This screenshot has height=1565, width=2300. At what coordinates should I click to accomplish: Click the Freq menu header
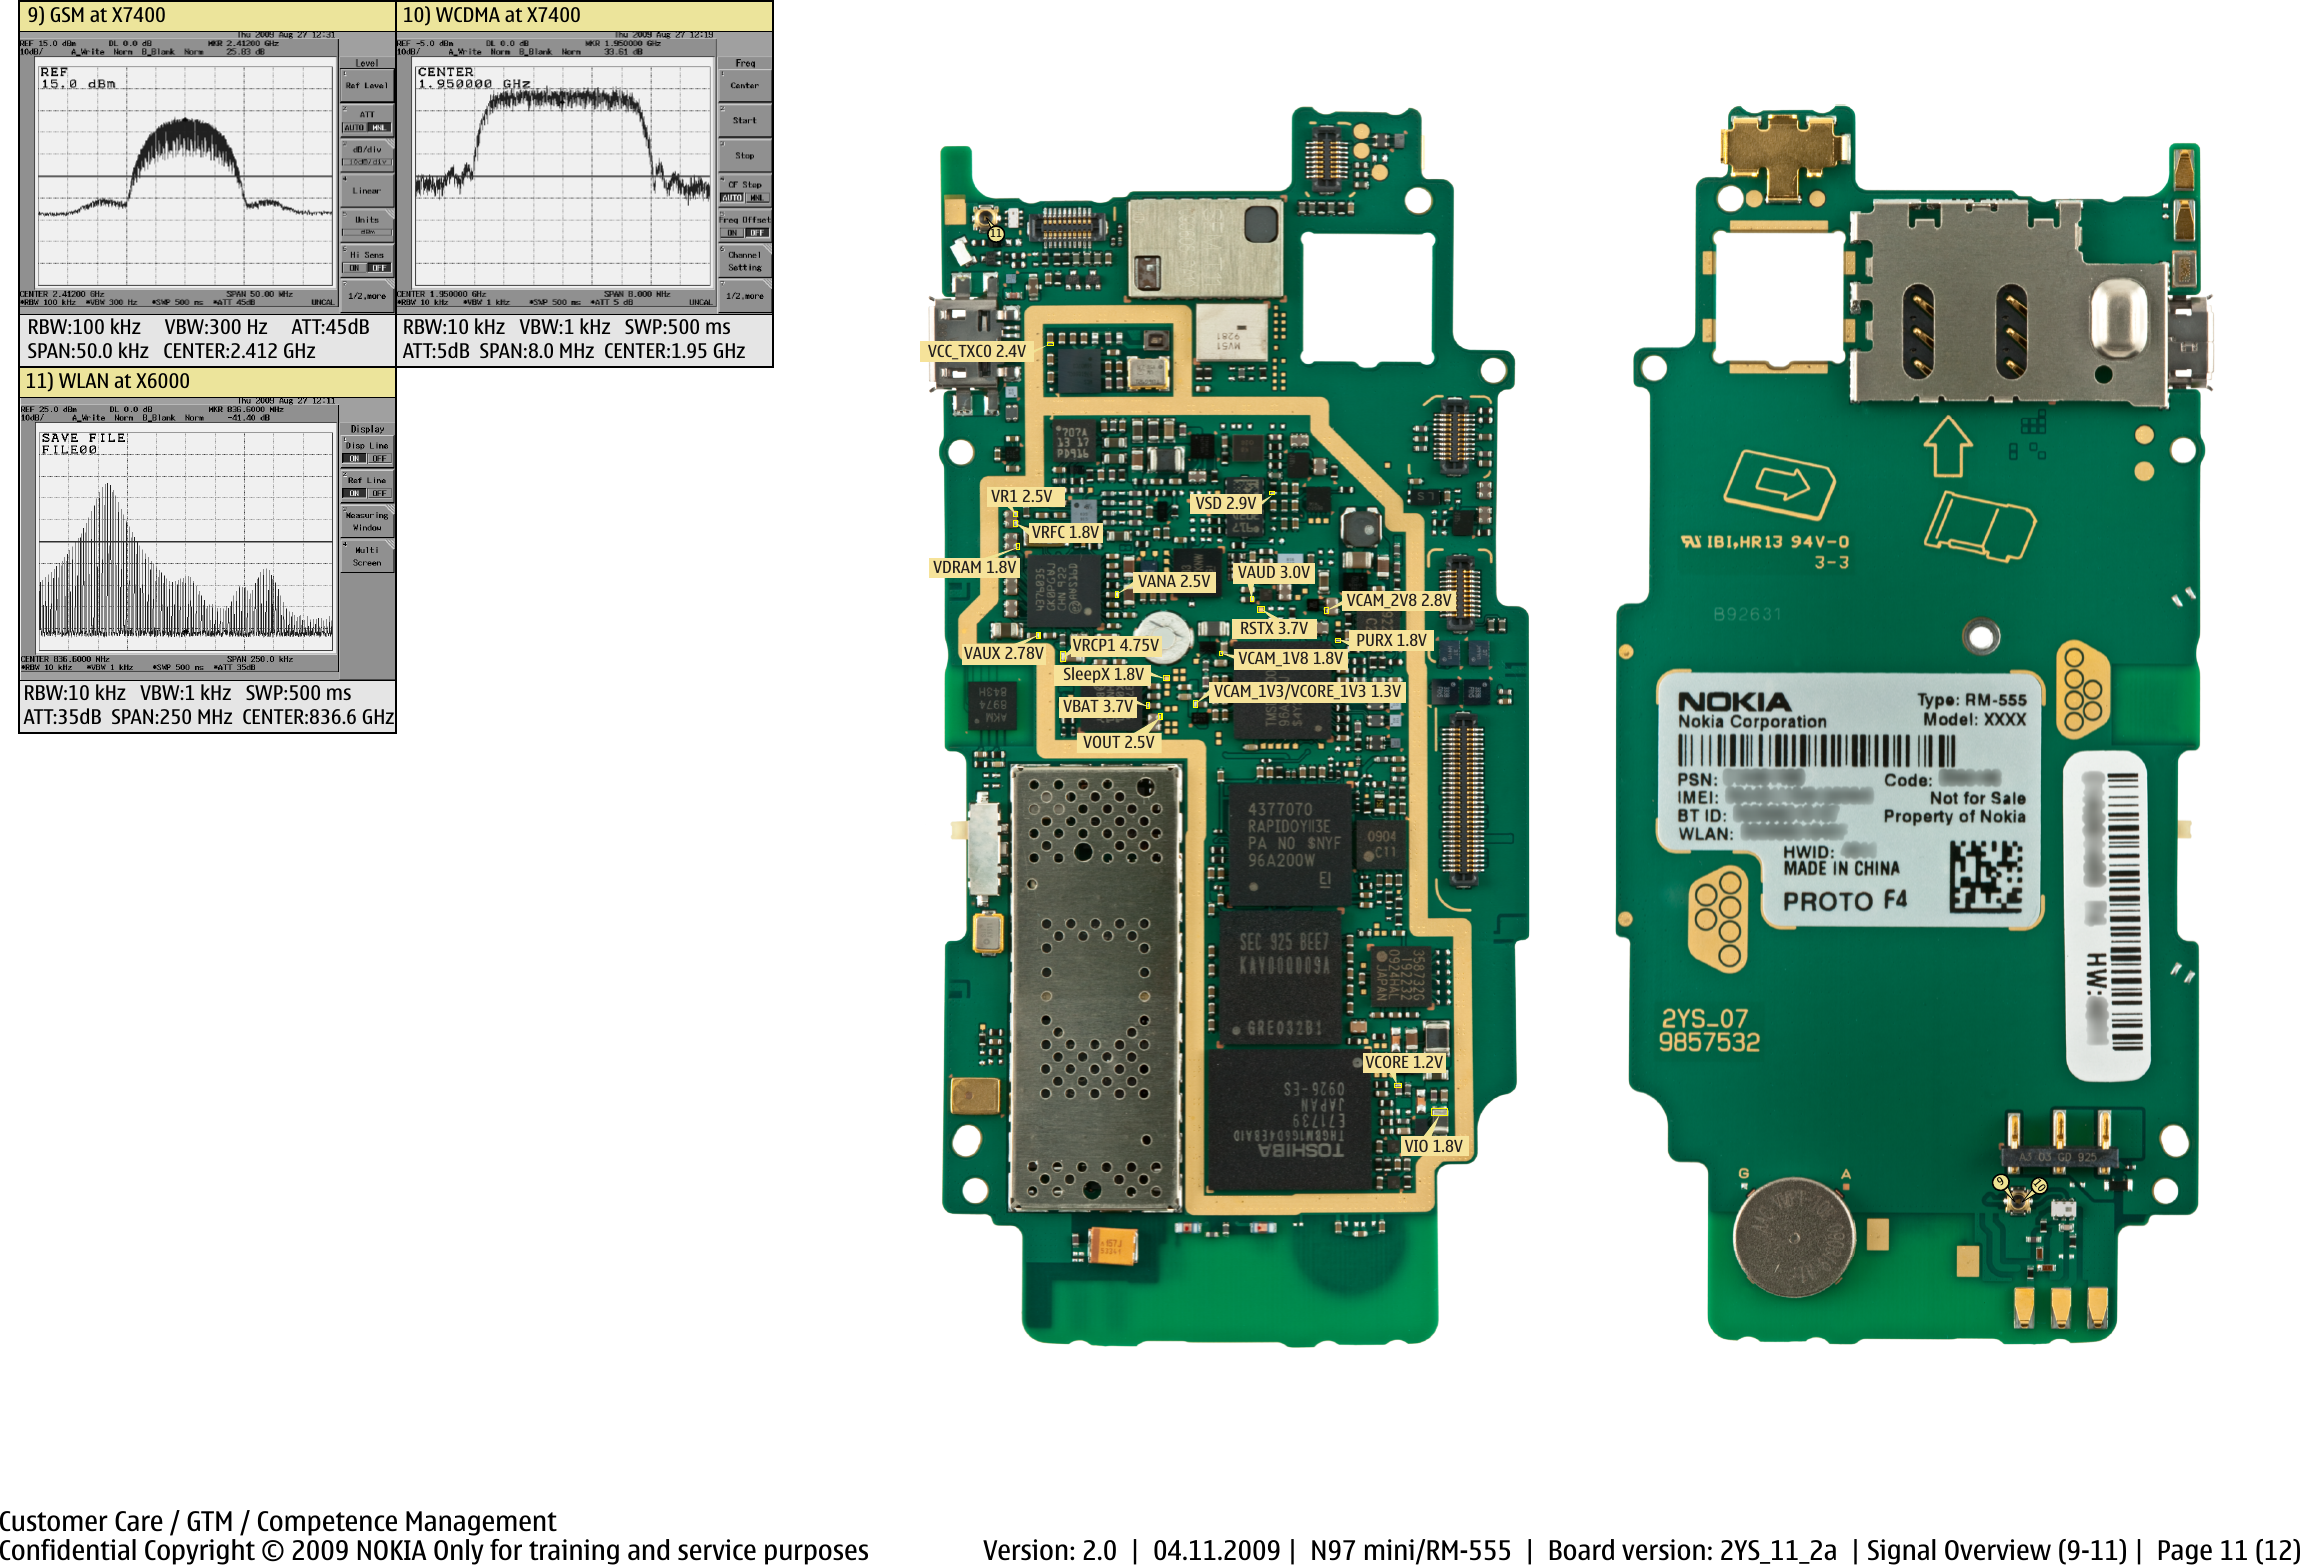(x=744, y=62)
